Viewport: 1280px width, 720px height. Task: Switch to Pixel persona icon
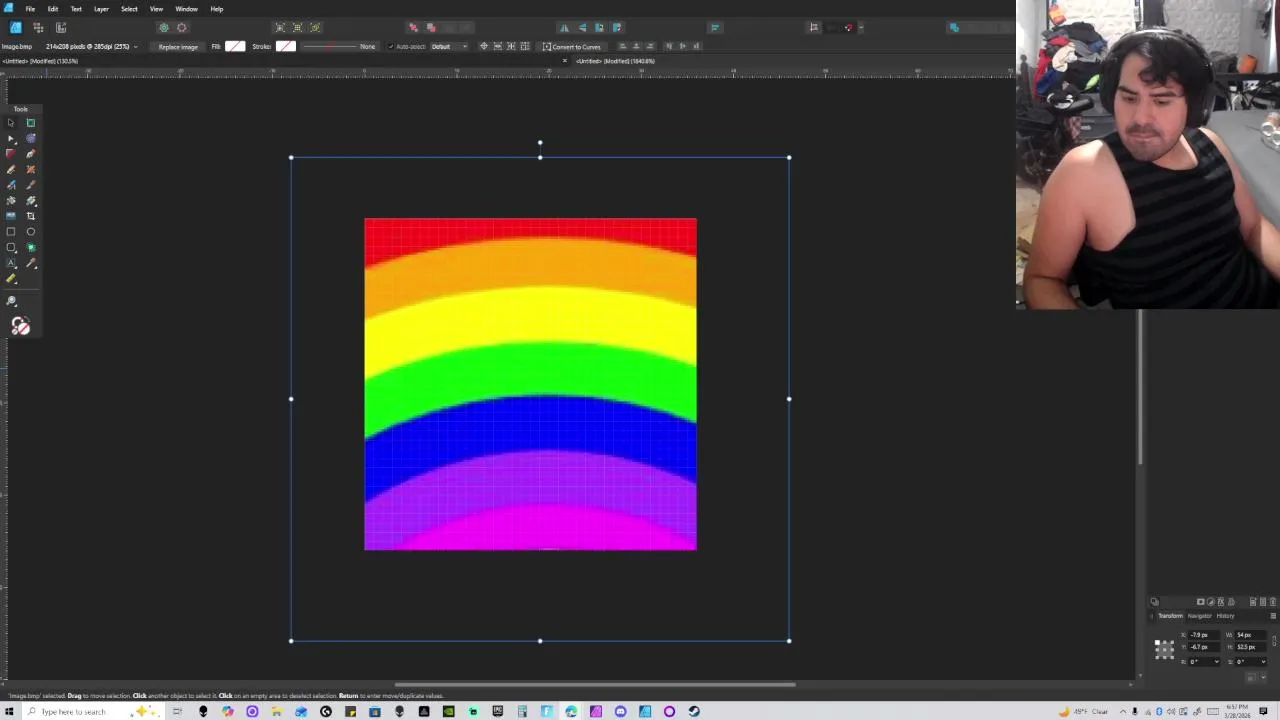tap(38, 27)
